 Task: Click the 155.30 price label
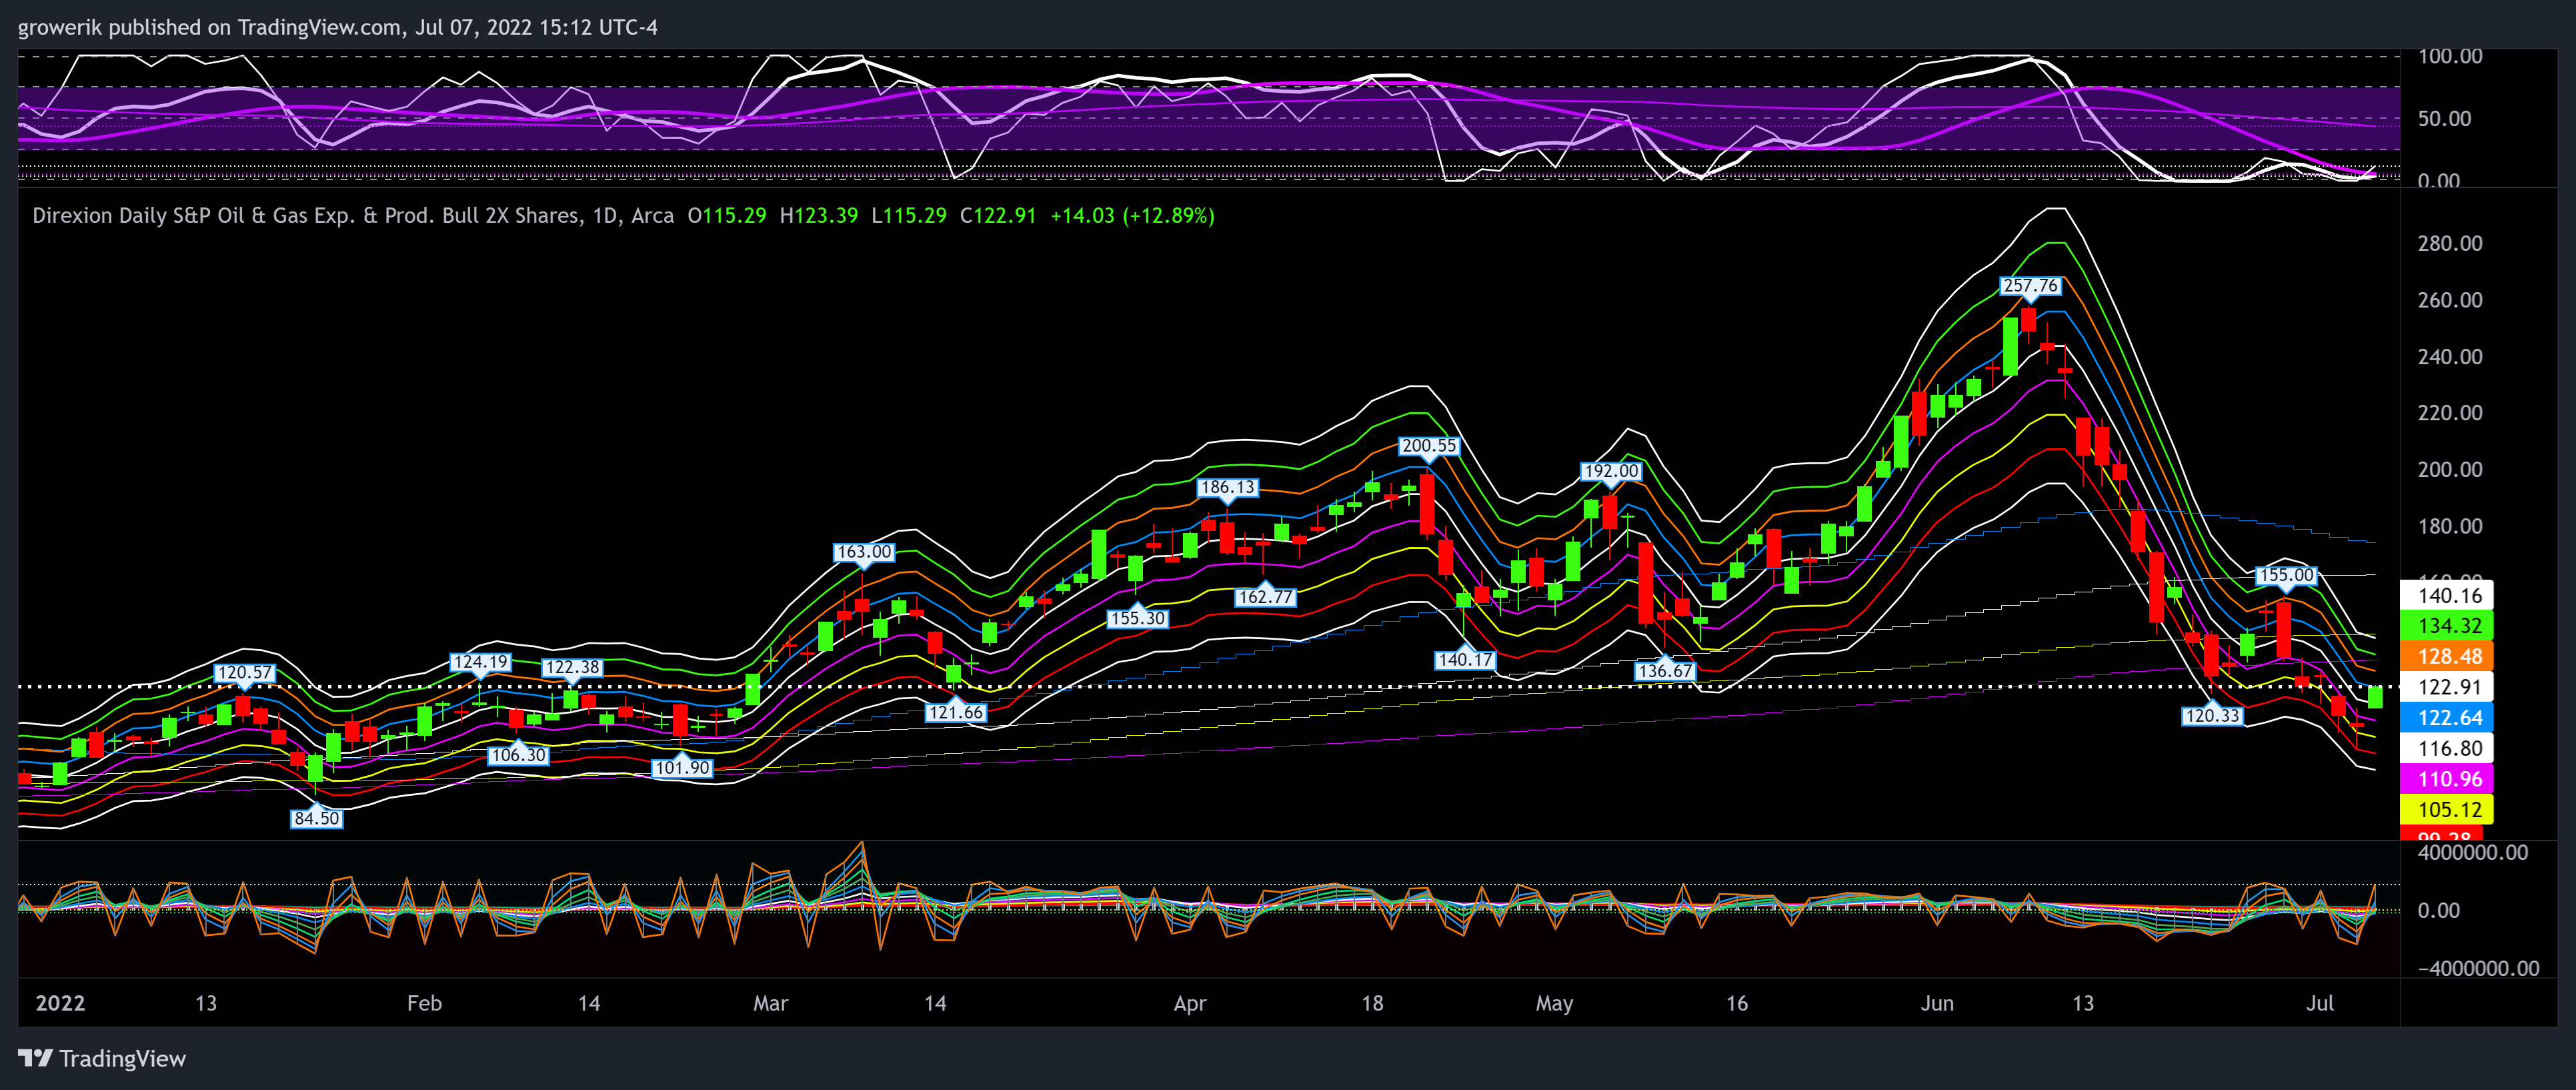tap(1138, 618)
